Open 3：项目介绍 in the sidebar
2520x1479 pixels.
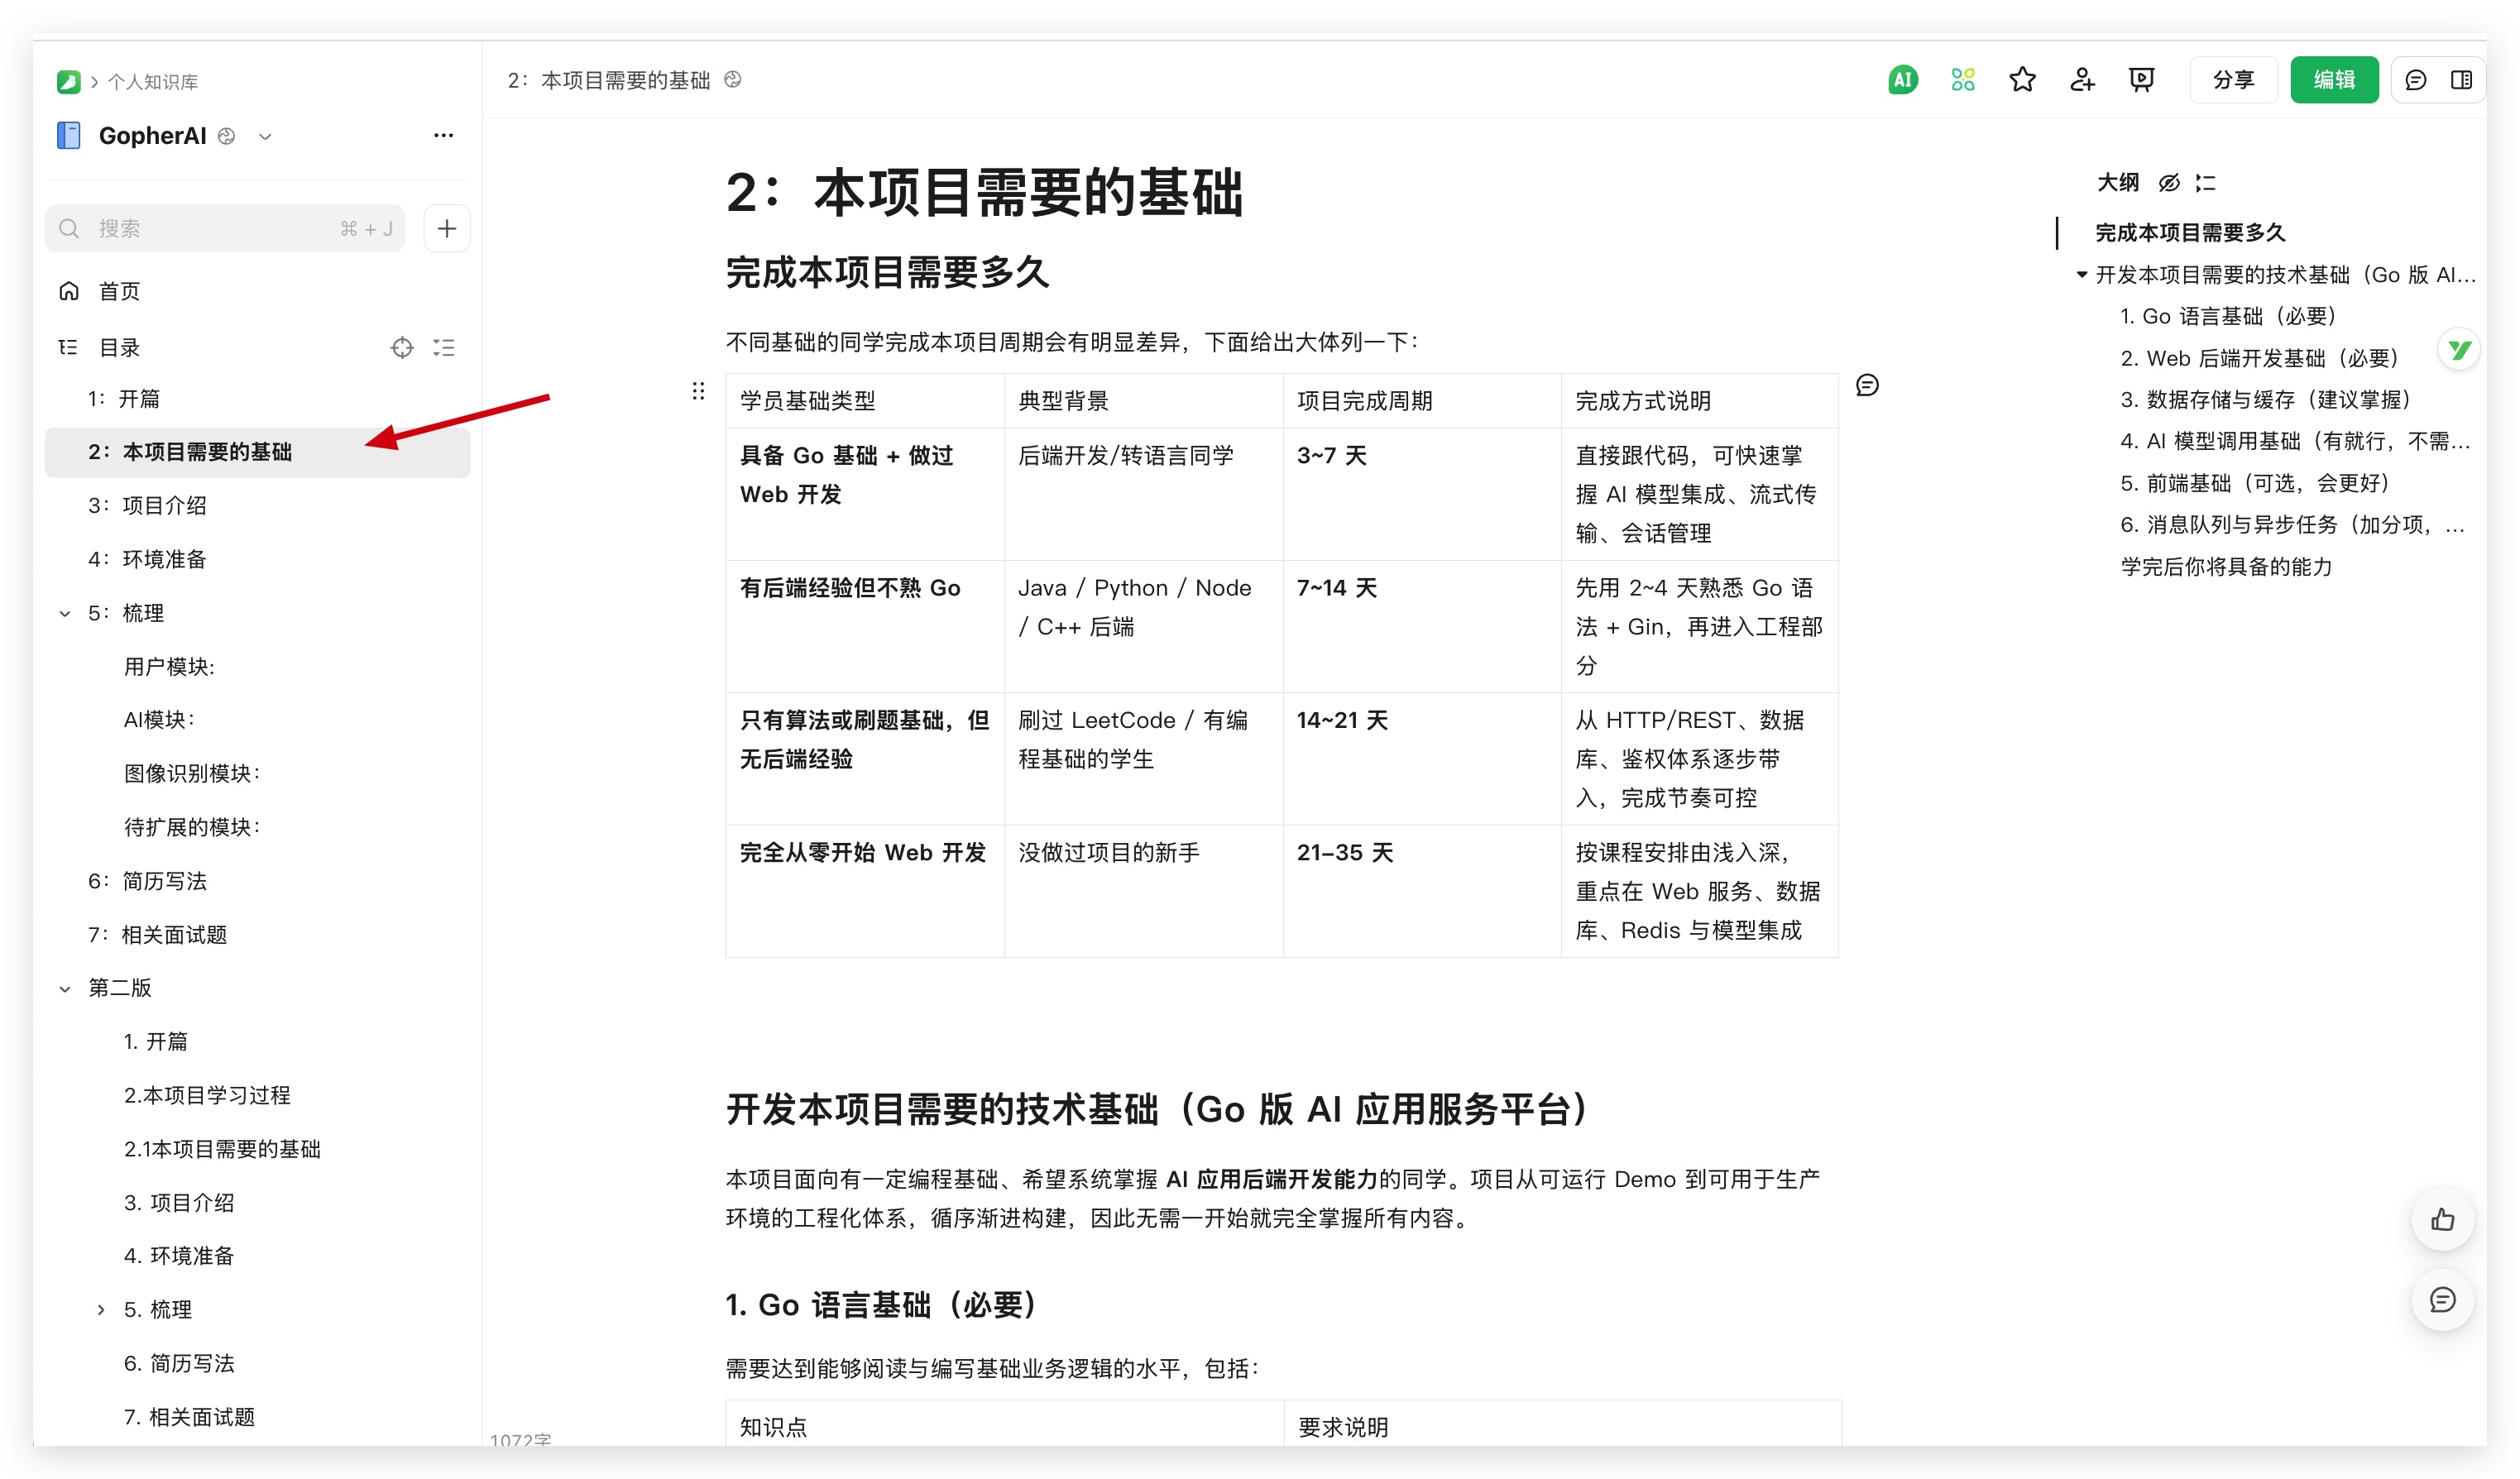[164, 506]
